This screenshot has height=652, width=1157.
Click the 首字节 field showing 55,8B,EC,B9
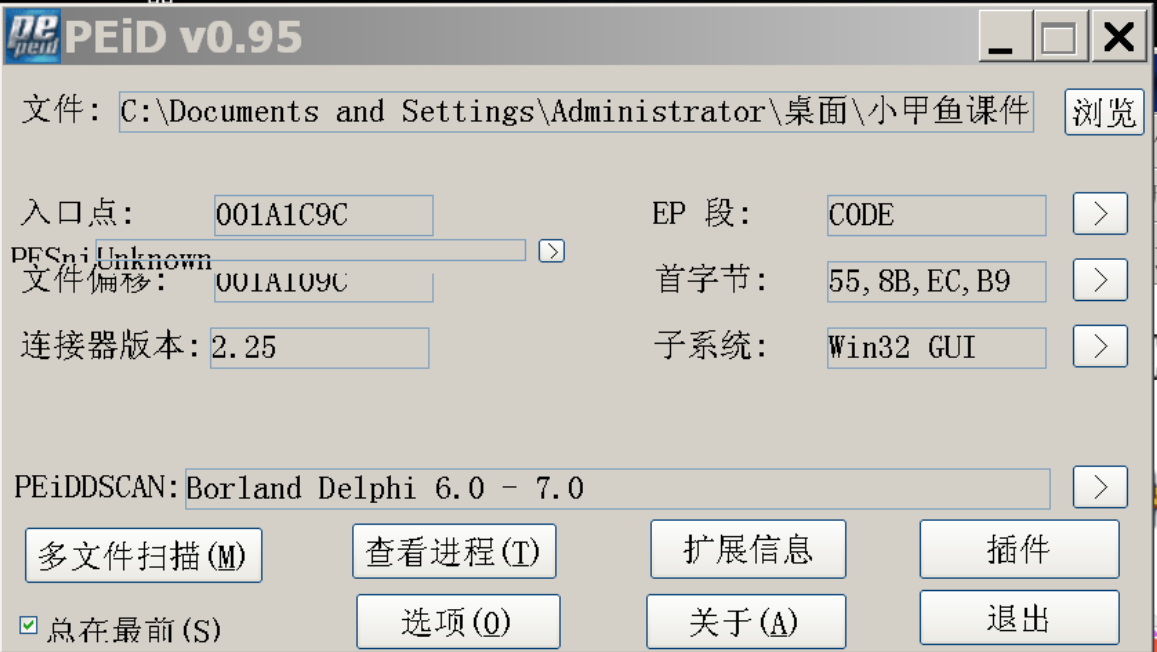click(936, 282)
